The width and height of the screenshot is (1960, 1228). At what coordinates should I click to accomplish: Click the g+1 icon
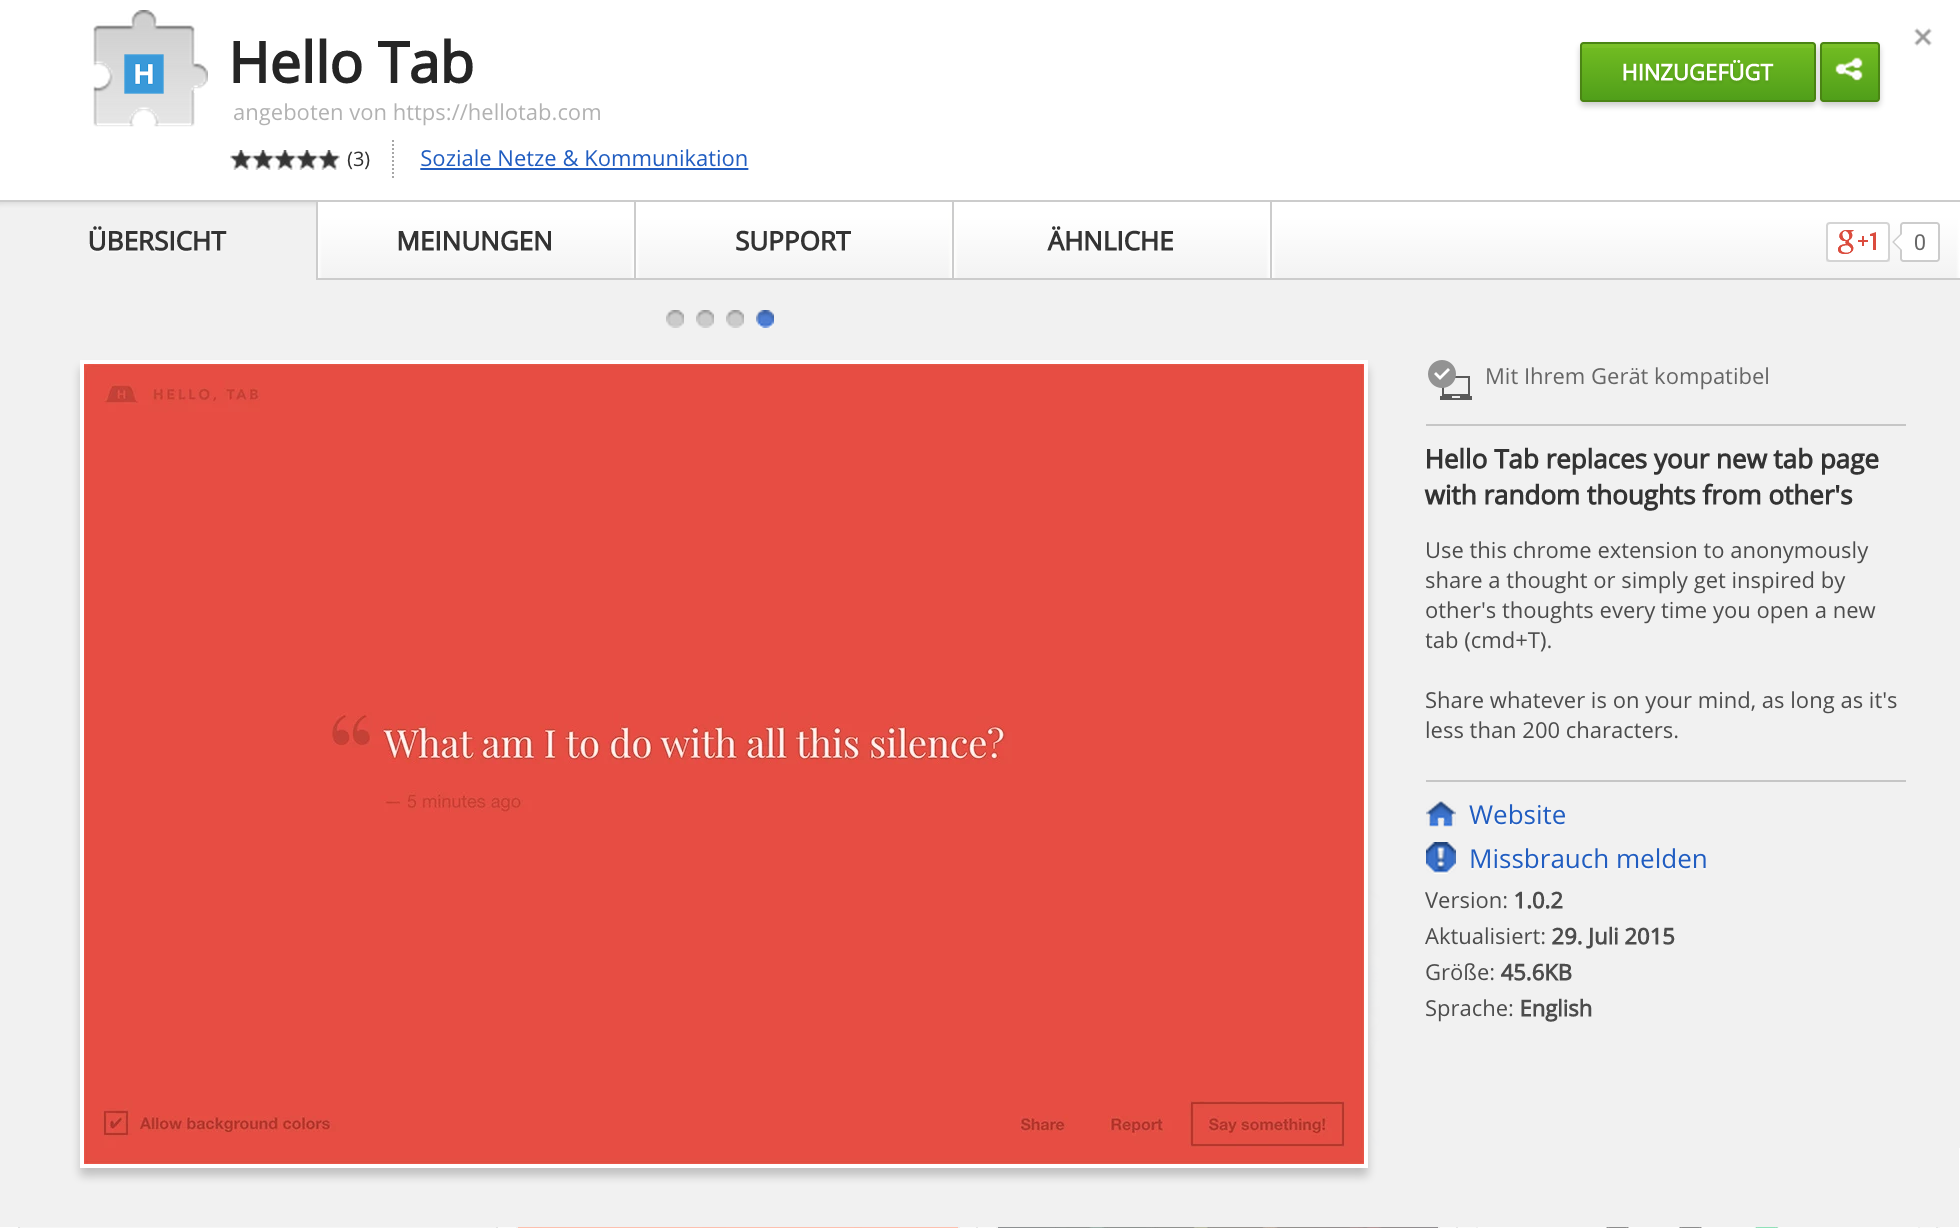1858,241
